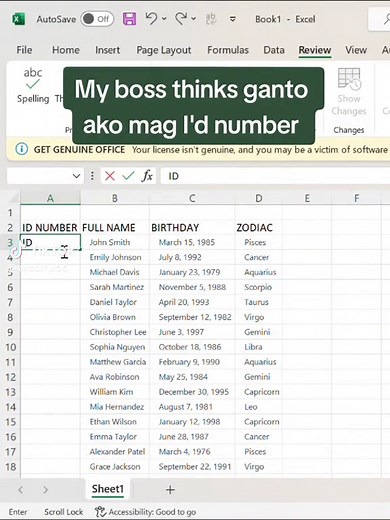Click the GET GENUINE OFFICE message
The height and width of the screenshot is (520, 390).
(79, 150)
